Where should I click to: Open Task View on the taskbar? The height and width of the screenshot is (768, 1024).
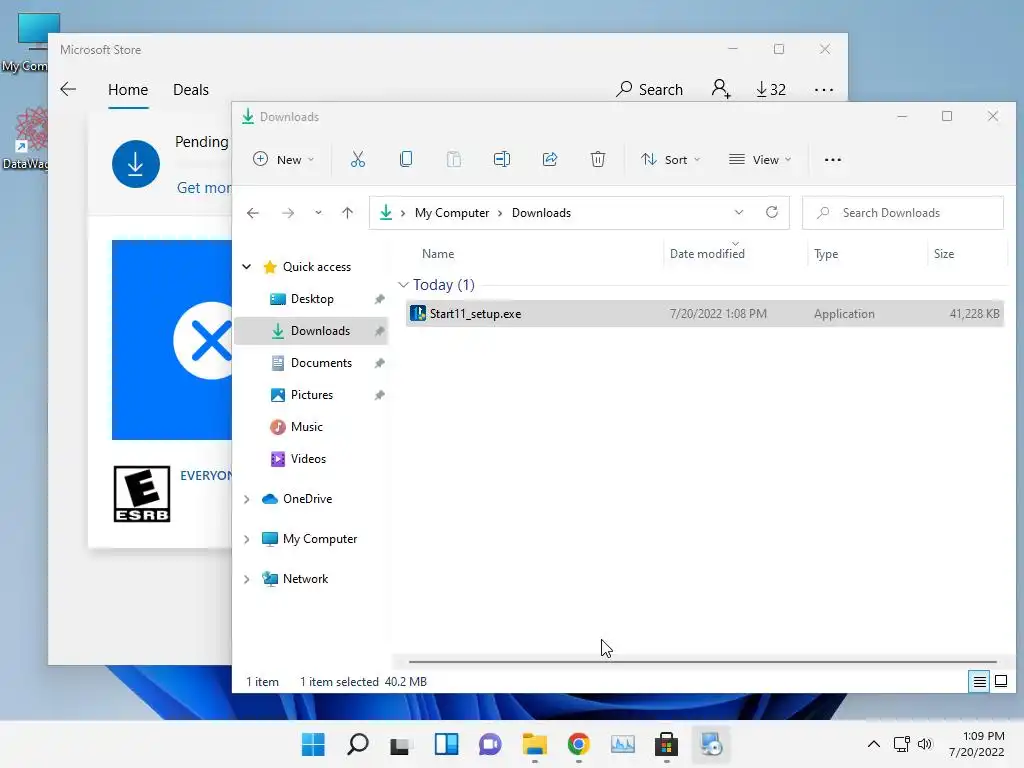tap(401, 745)
